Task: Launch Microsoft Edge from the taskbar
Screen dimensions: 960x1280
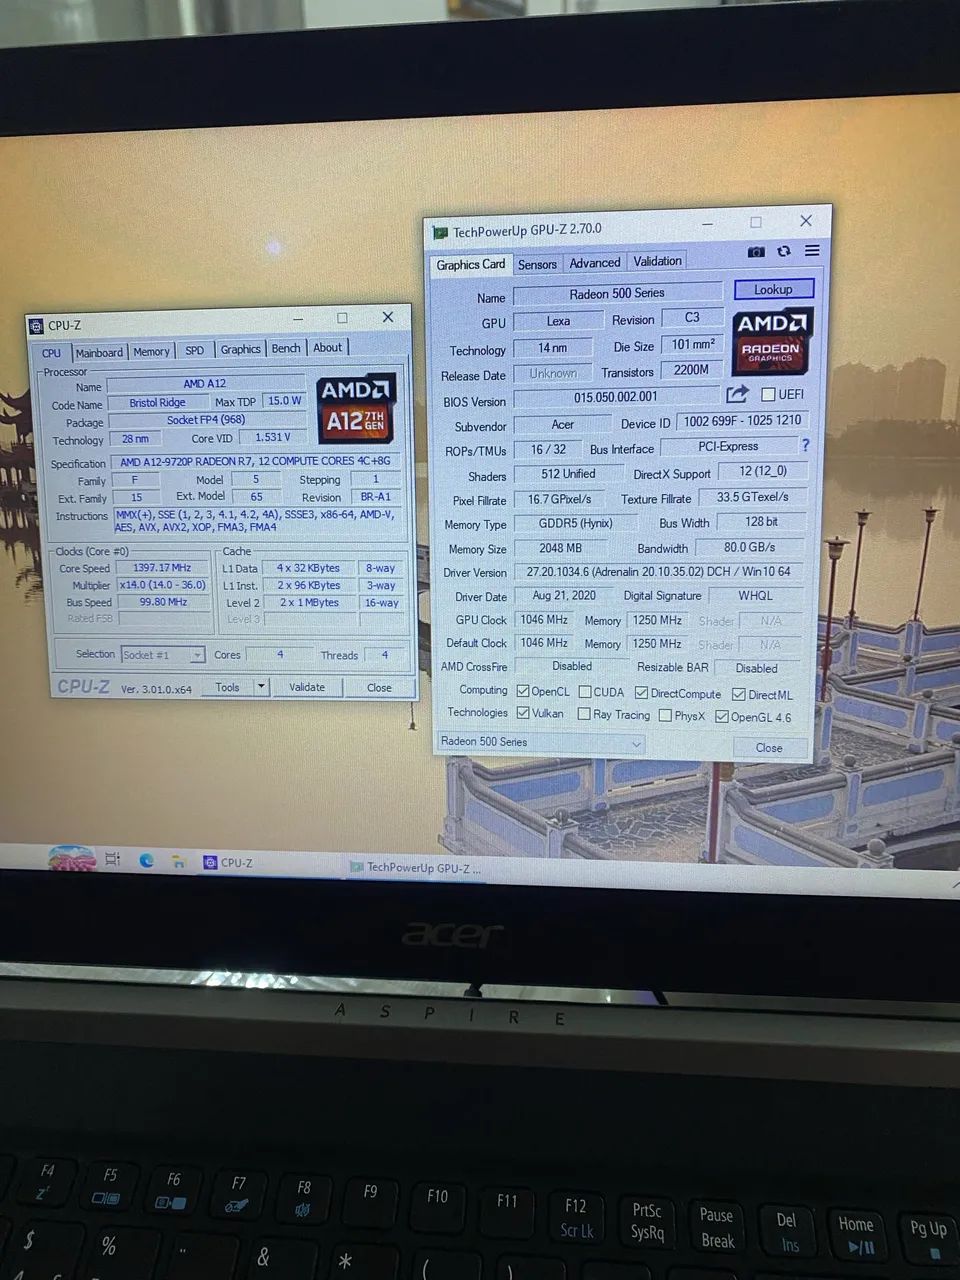Action: (146, 860)
